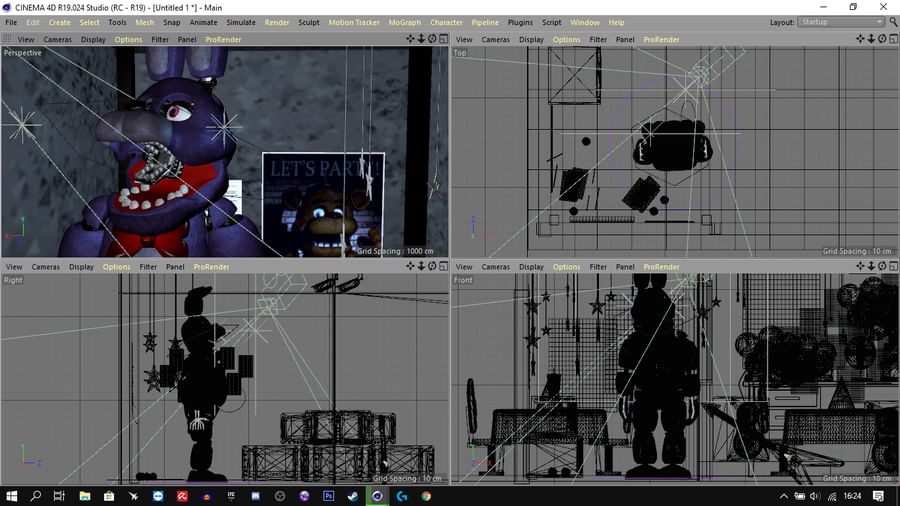Open the Help menu

coord(616,22)
